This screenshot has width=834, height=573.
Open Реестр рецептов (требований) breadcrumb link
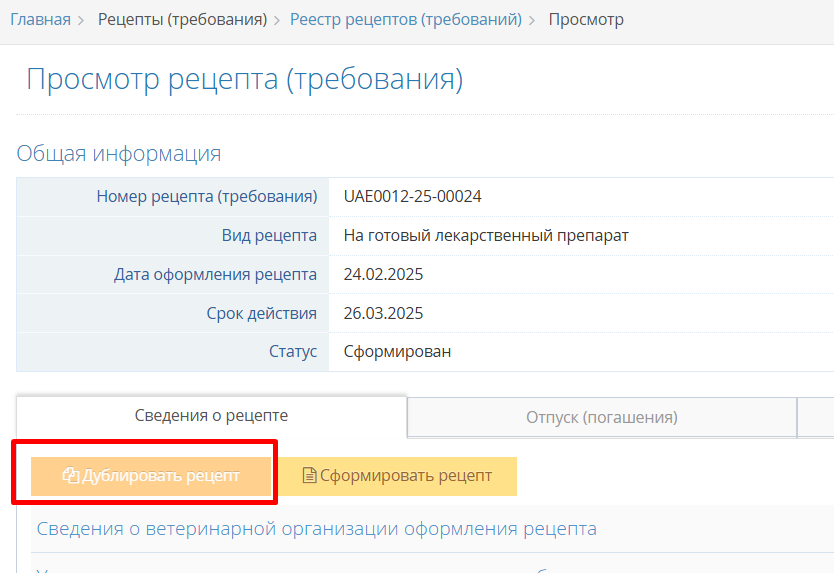coord(405,20)
